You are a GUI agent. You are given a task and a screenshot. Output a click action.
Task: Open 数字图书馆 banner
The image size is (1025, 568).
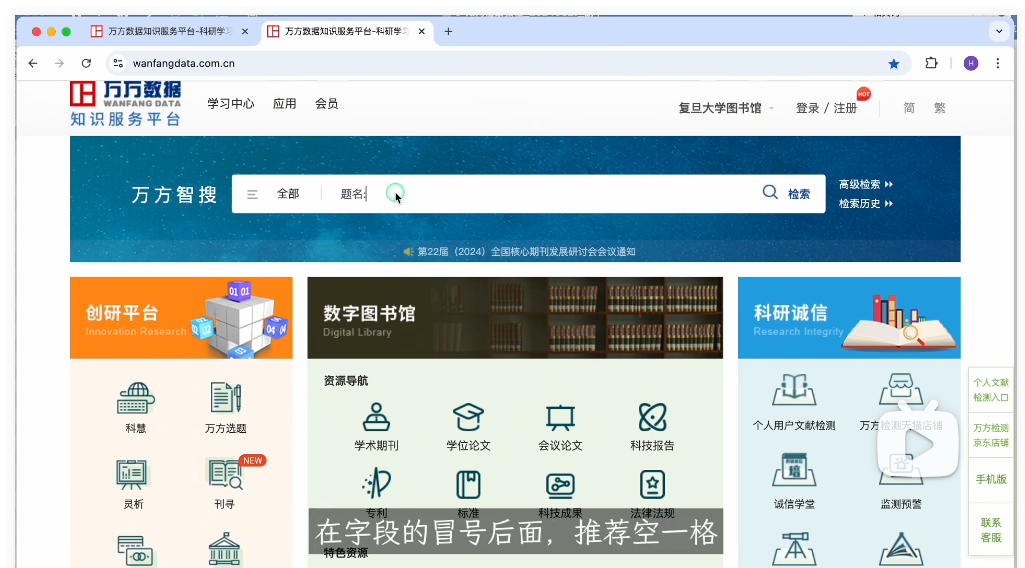pyautogui.click(x=515, y=318)
